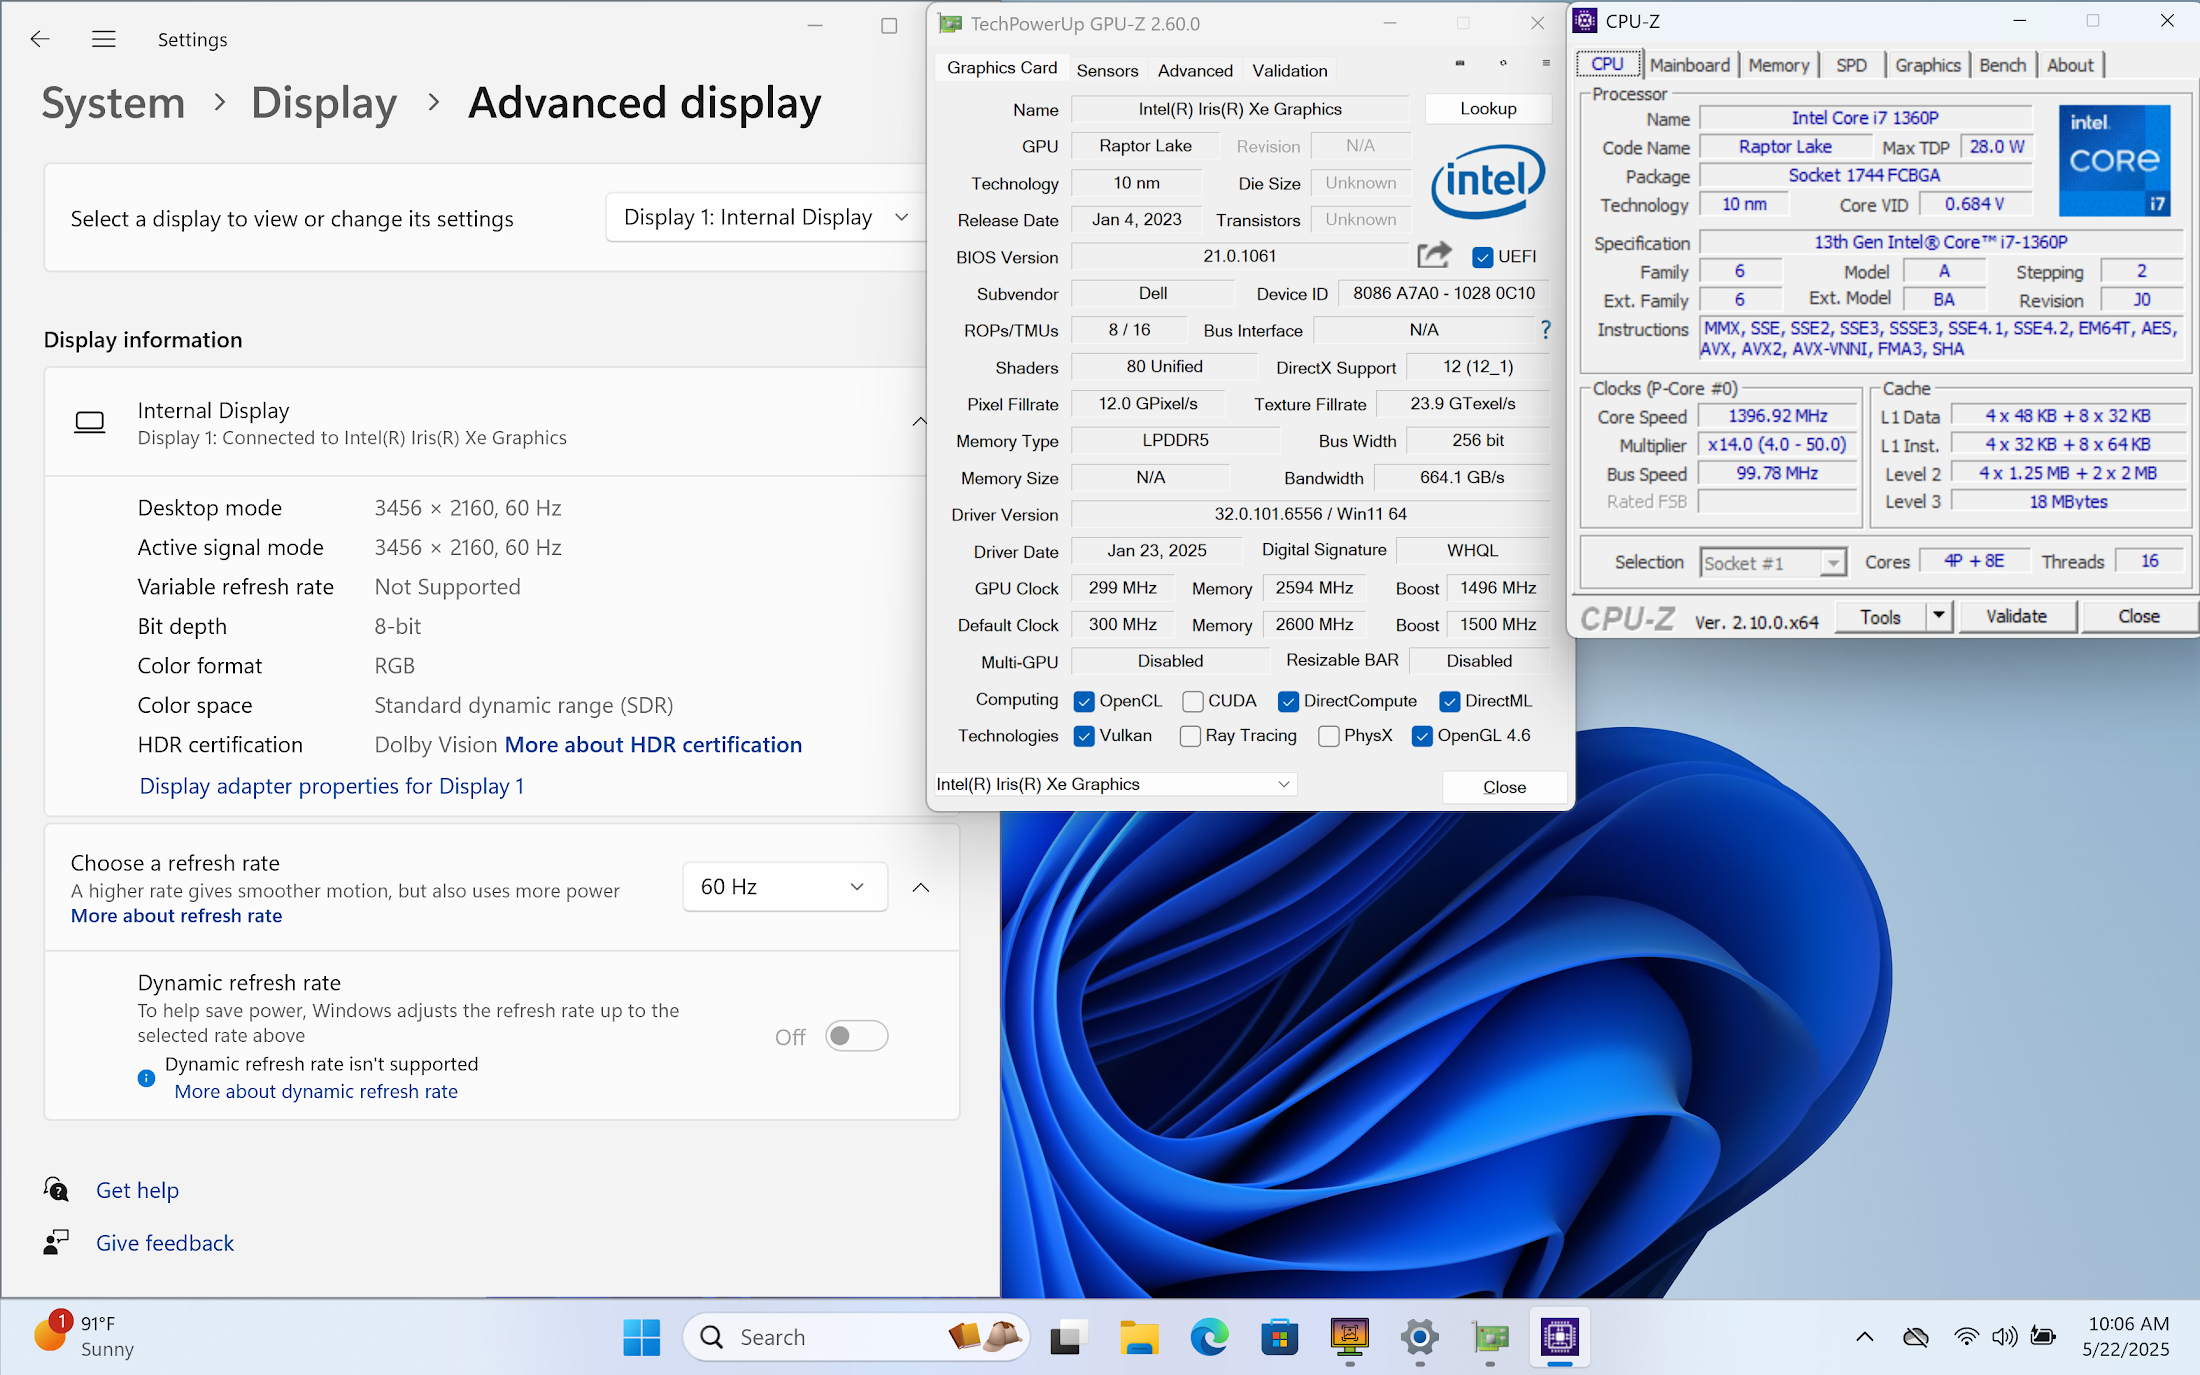Click the Bus Interface question mark icon
The width and height of the screenshot is (2200, 1375).
pyautogui.click(x=1546, y=329)
